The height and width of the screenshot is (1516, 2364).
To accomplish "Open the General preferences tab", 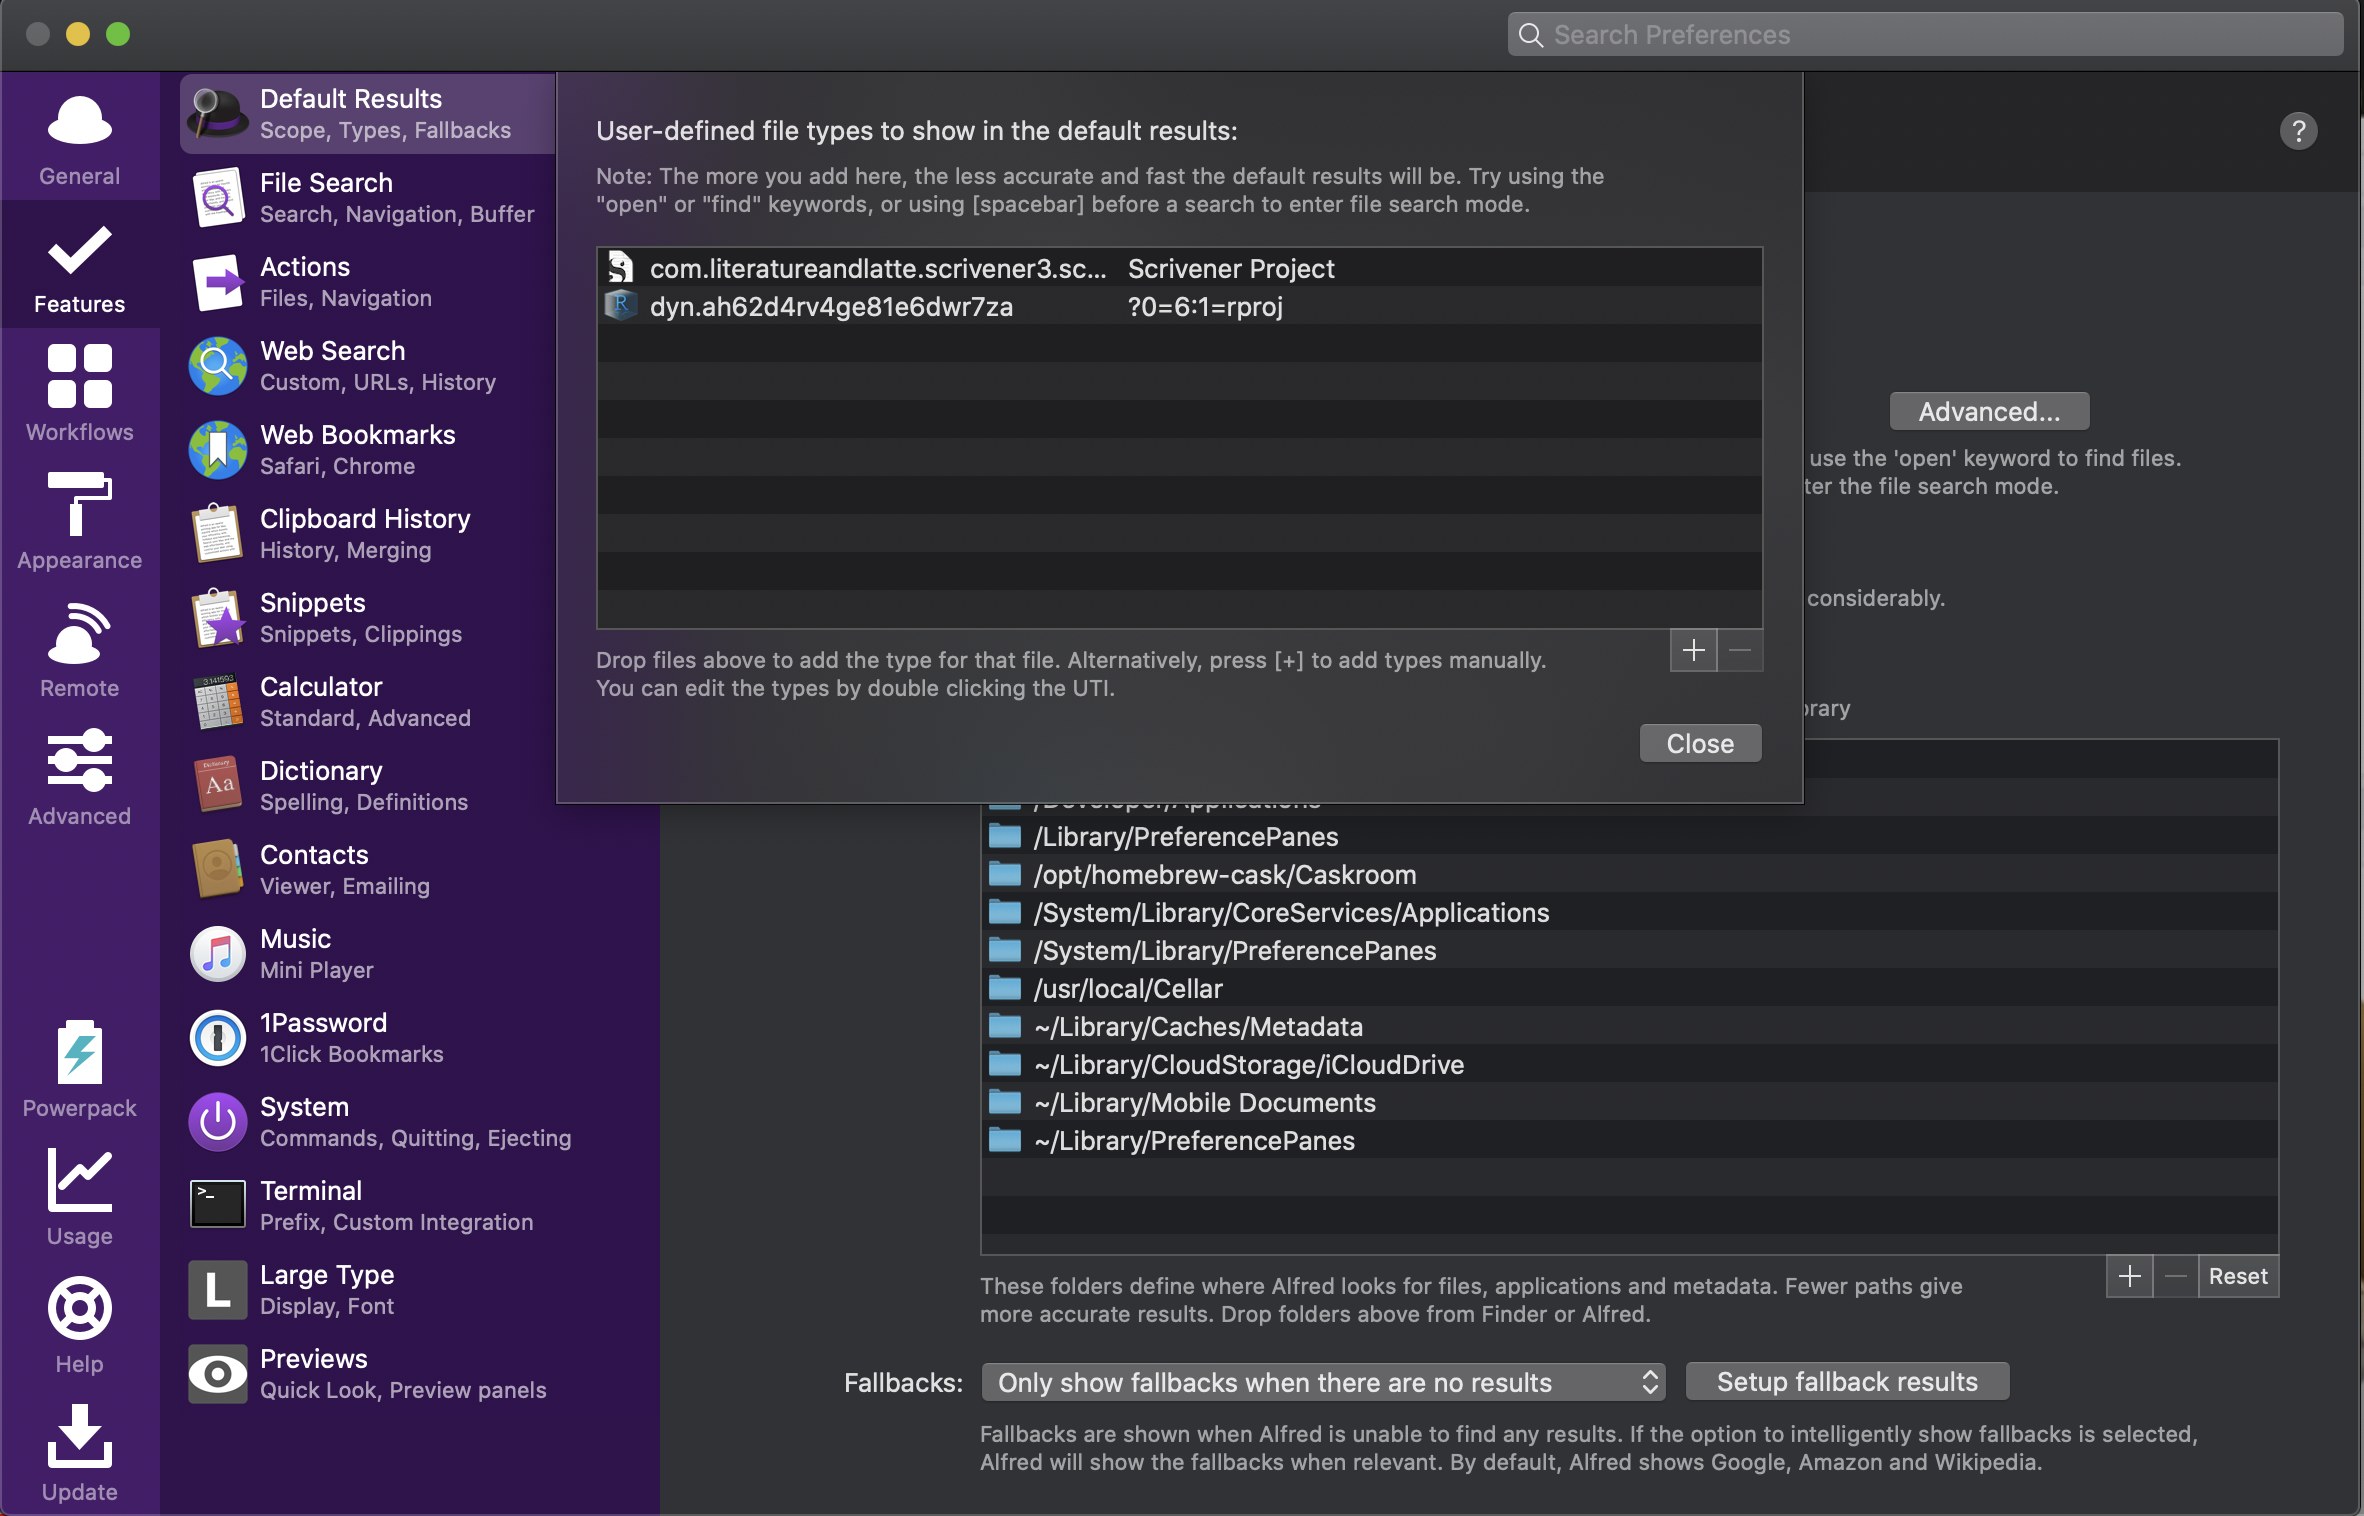I will click(x=79, y=138).
